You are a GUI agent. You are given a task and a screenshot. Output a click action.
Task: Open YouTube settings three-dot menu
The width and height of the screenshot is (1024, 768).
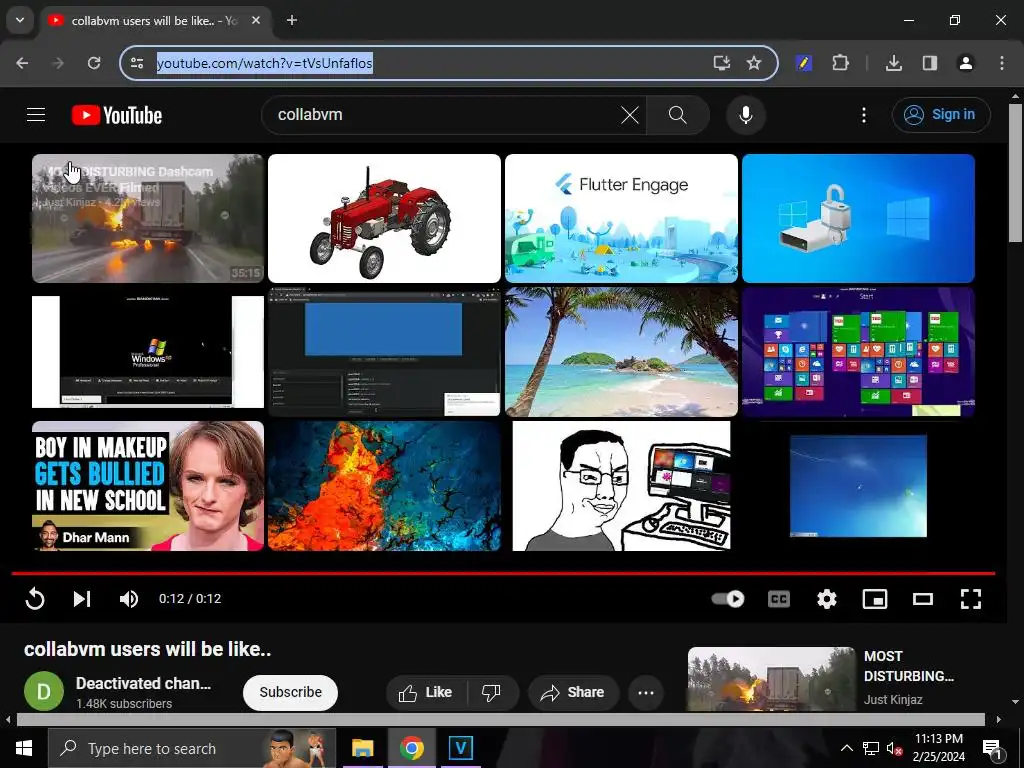tap(864, 115)
